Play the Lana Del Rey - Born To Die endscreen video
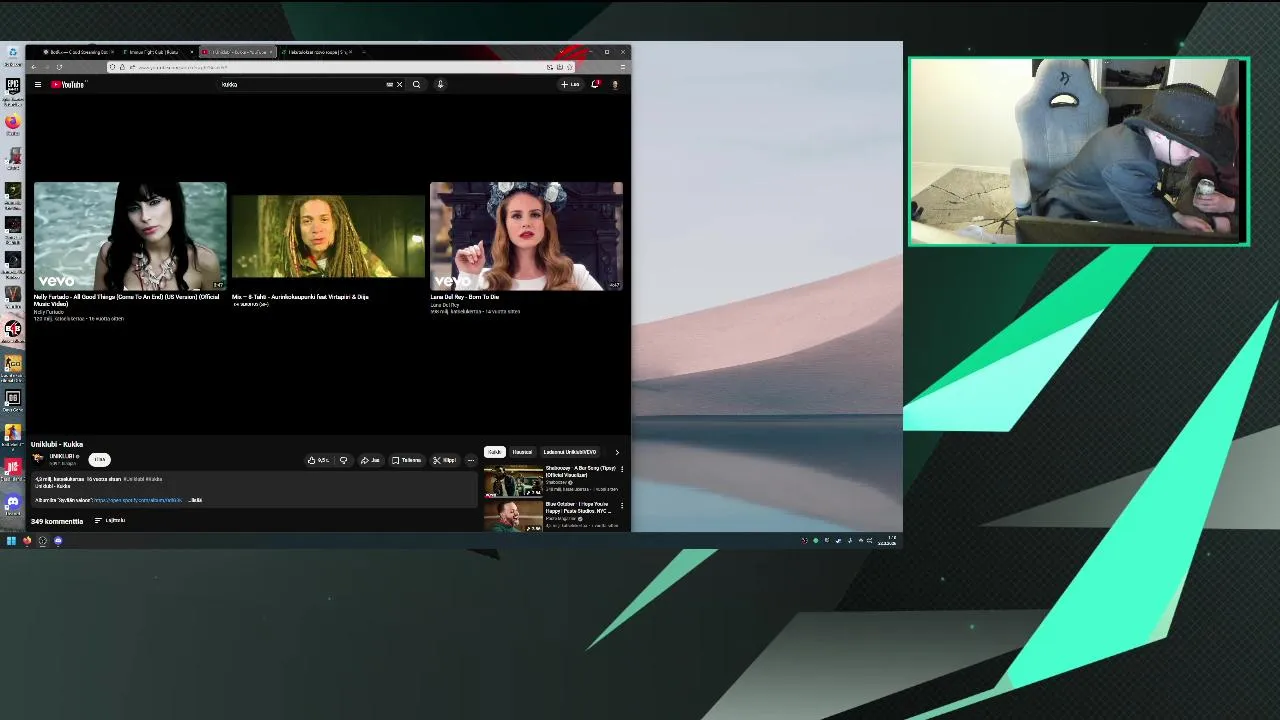This screenshot has height=720, width=1280. pos(526,236)
